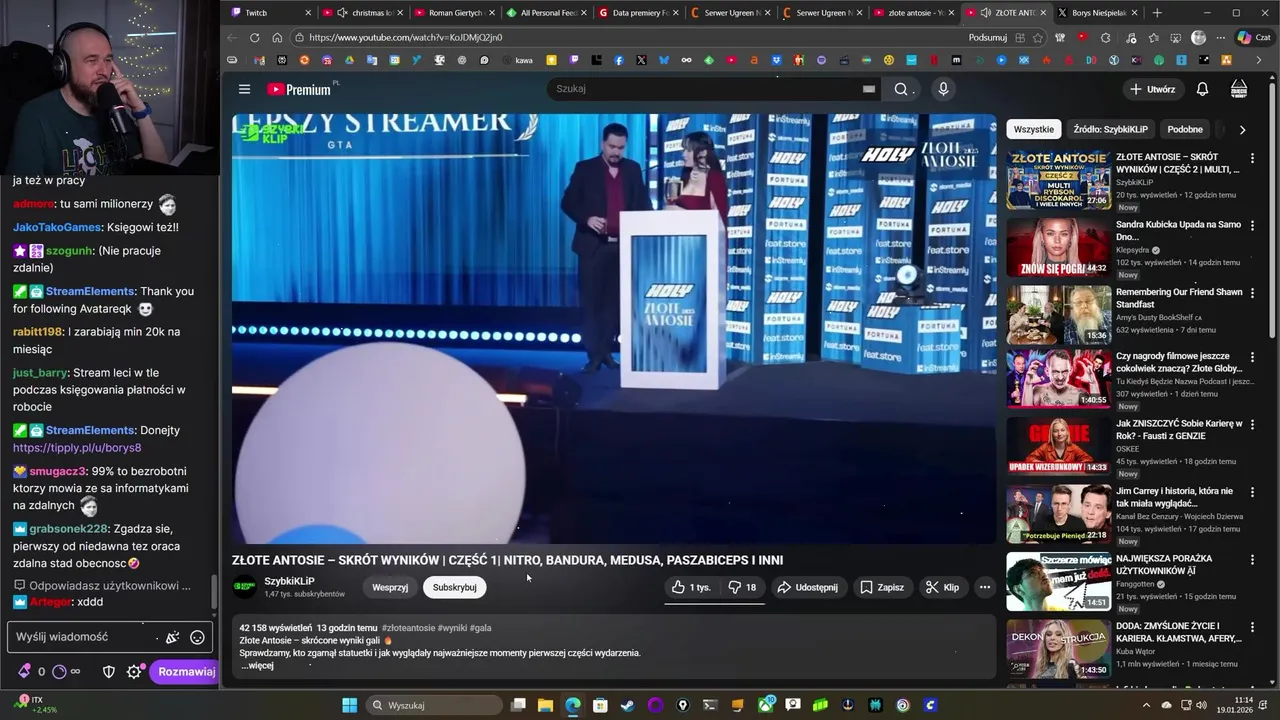Open the SzybkiKLiP channel avatar
This screenshot has height=720, width=1280.
pyautogui.click(x=244, y=587)
